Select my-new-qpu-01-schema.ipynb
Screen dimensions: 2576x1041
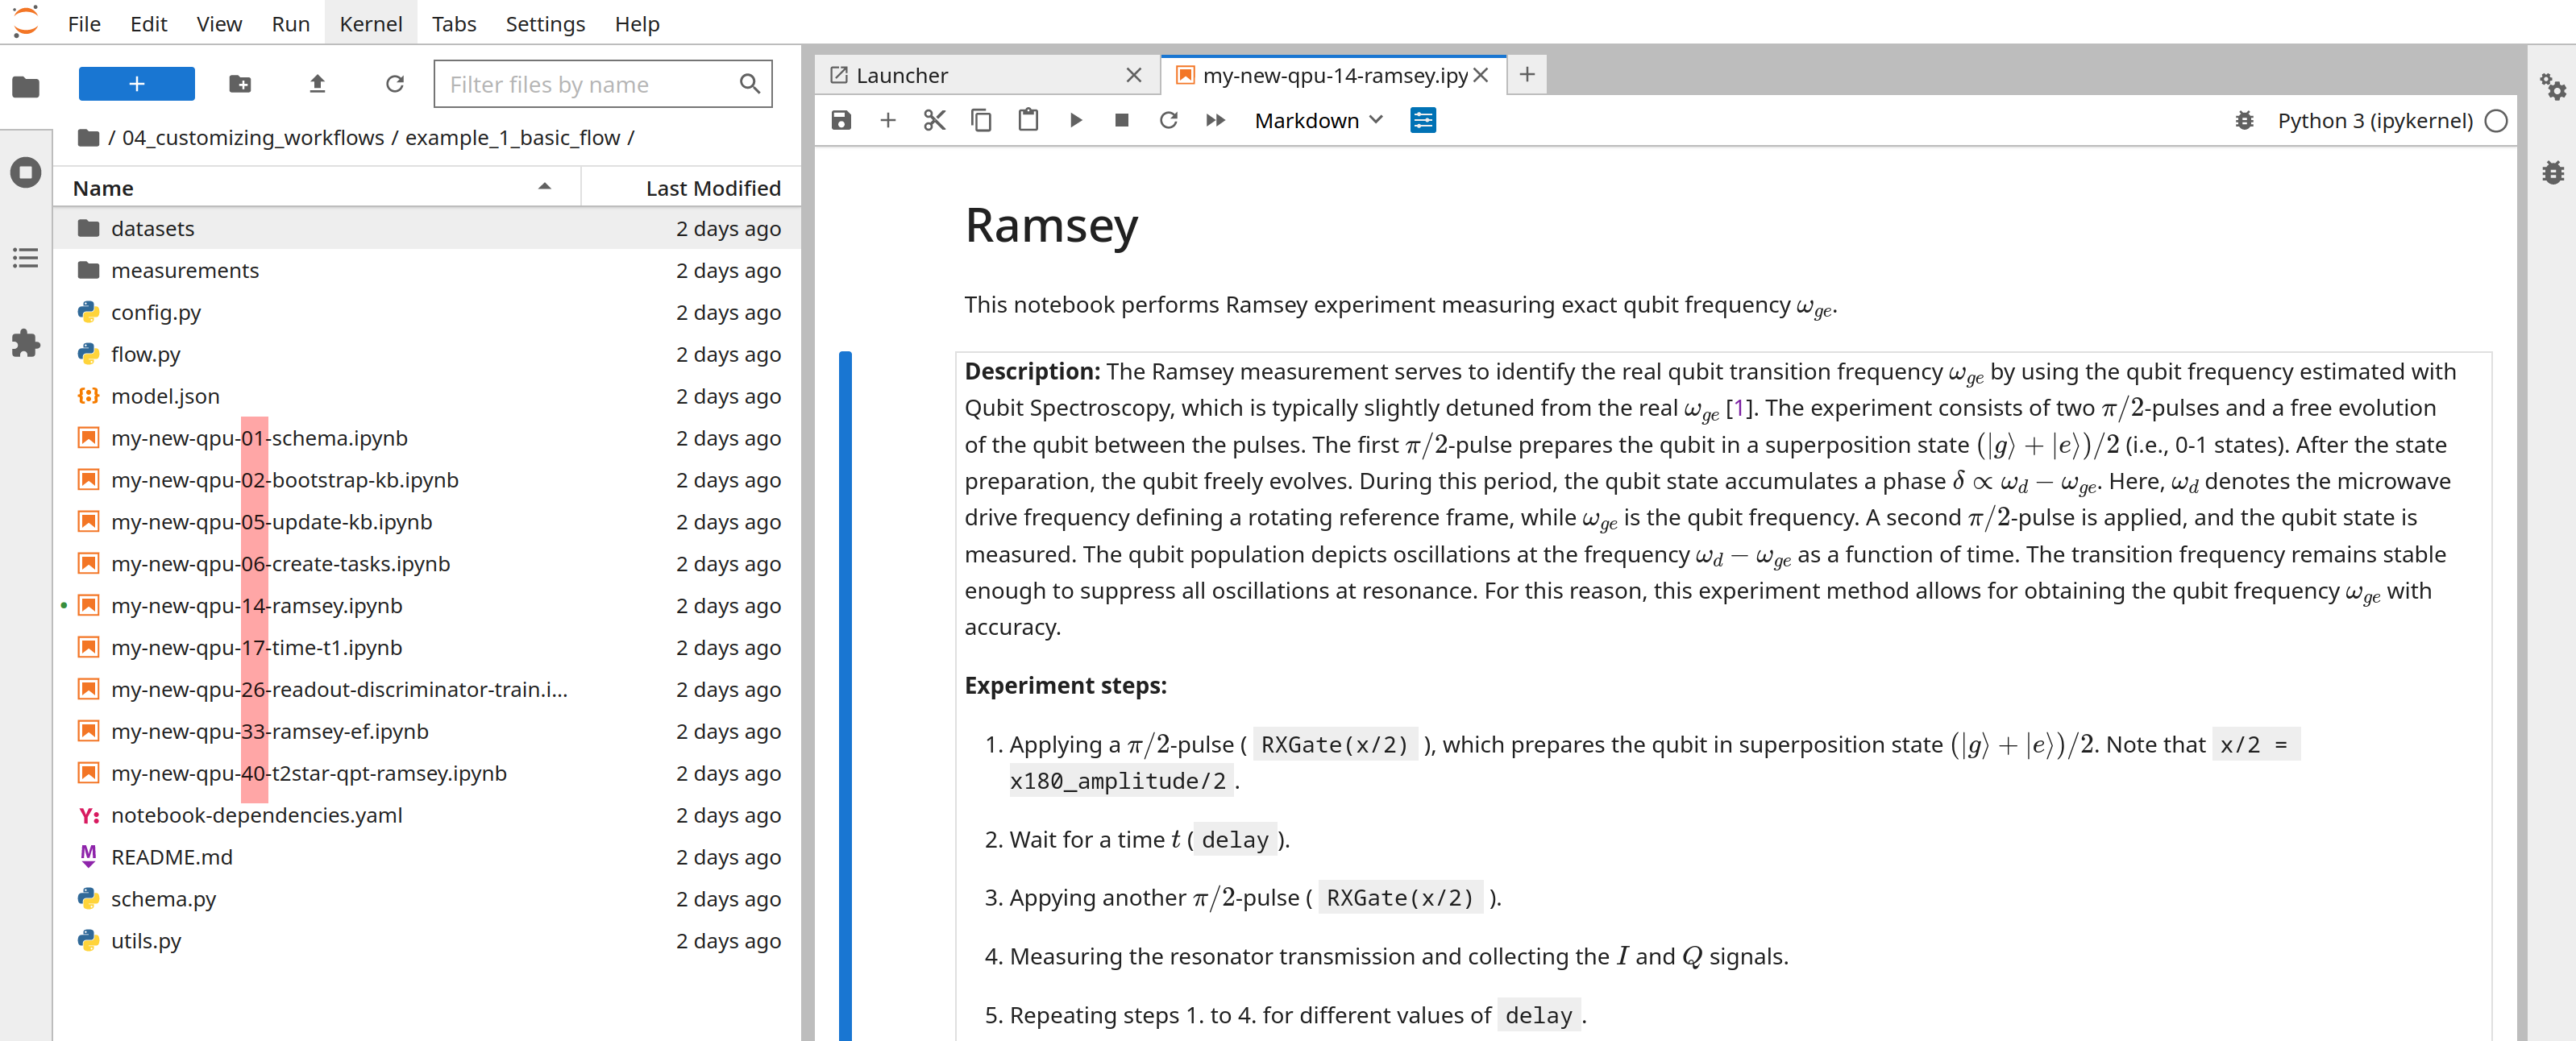pyautogui.click(x=427, y=438)
